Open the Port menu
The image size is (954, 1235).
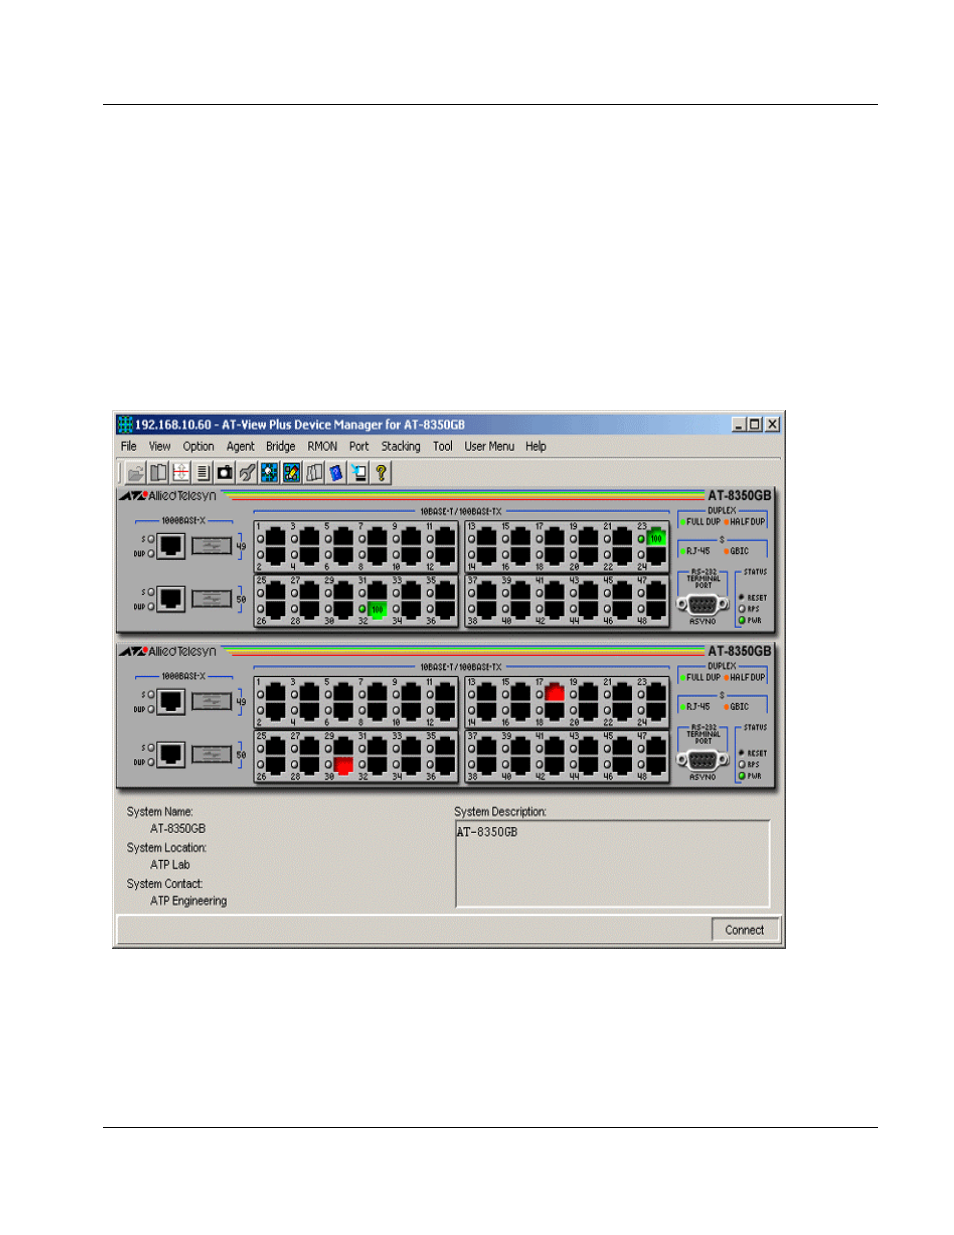tap(359, 447)
